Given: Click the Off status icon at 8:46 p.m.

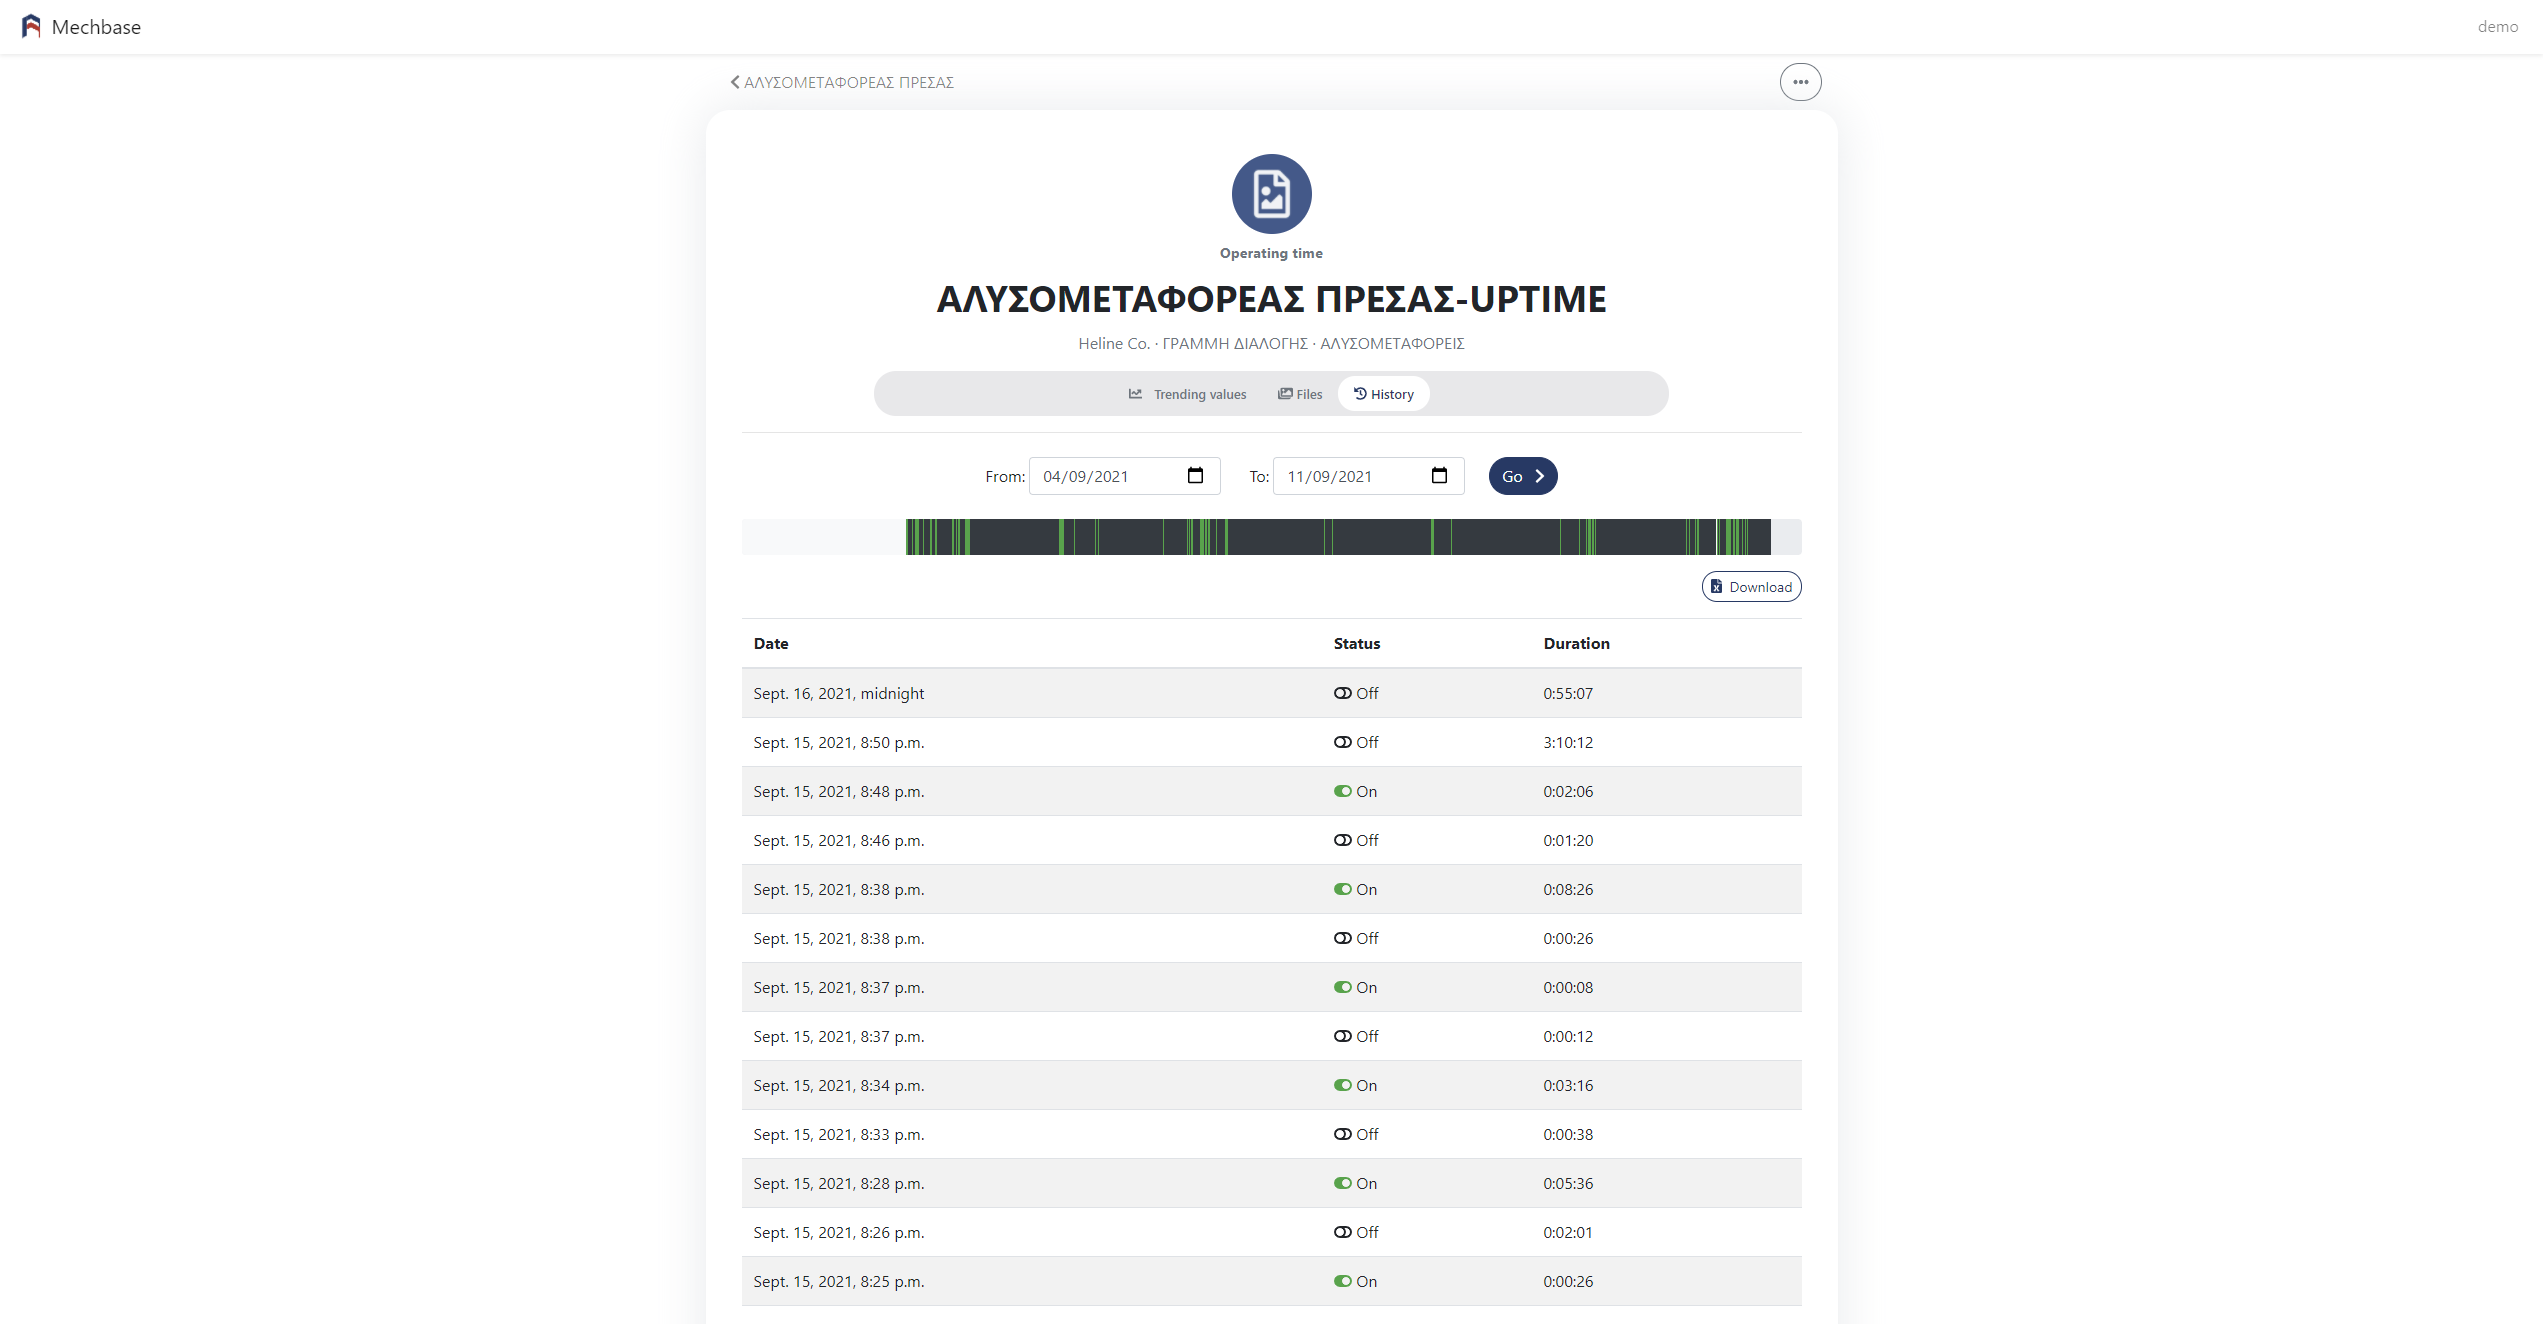Looking at the screenshot, I should pos(1342,840).
